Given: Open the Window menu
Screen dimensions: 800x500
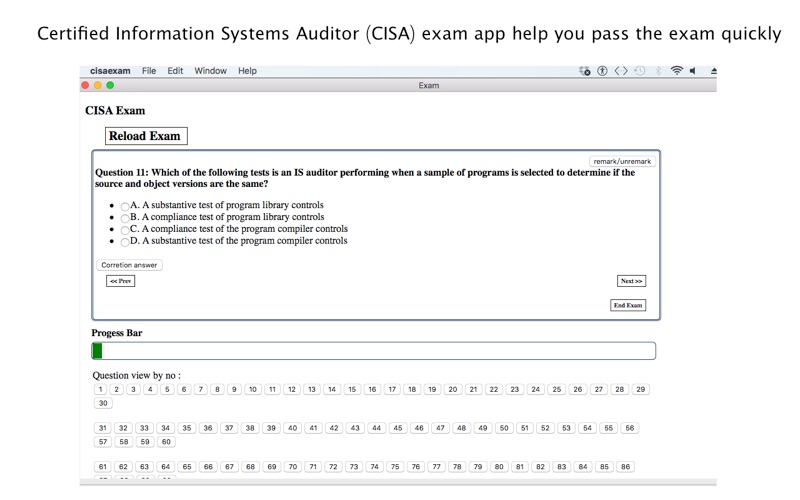Looking at the screenshot, I should coord(210,71).
